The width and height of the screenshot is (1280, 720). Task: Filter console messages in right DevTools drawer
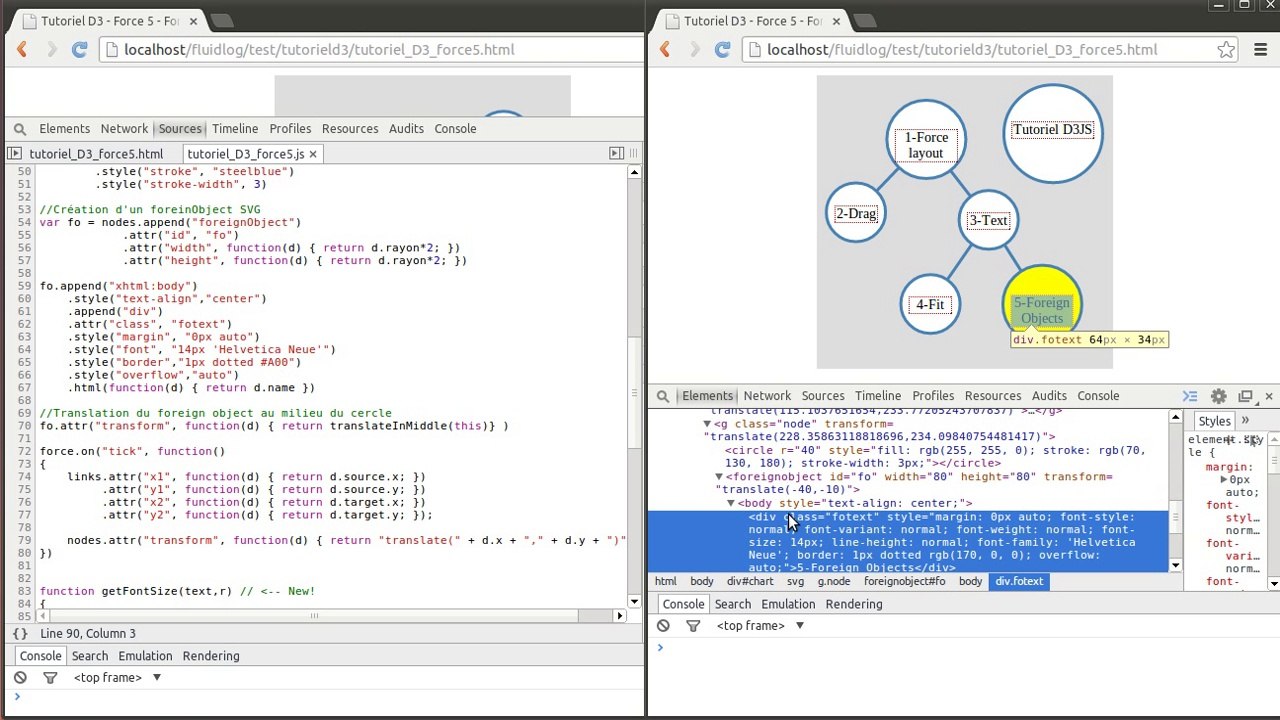(x=693, y=626)
